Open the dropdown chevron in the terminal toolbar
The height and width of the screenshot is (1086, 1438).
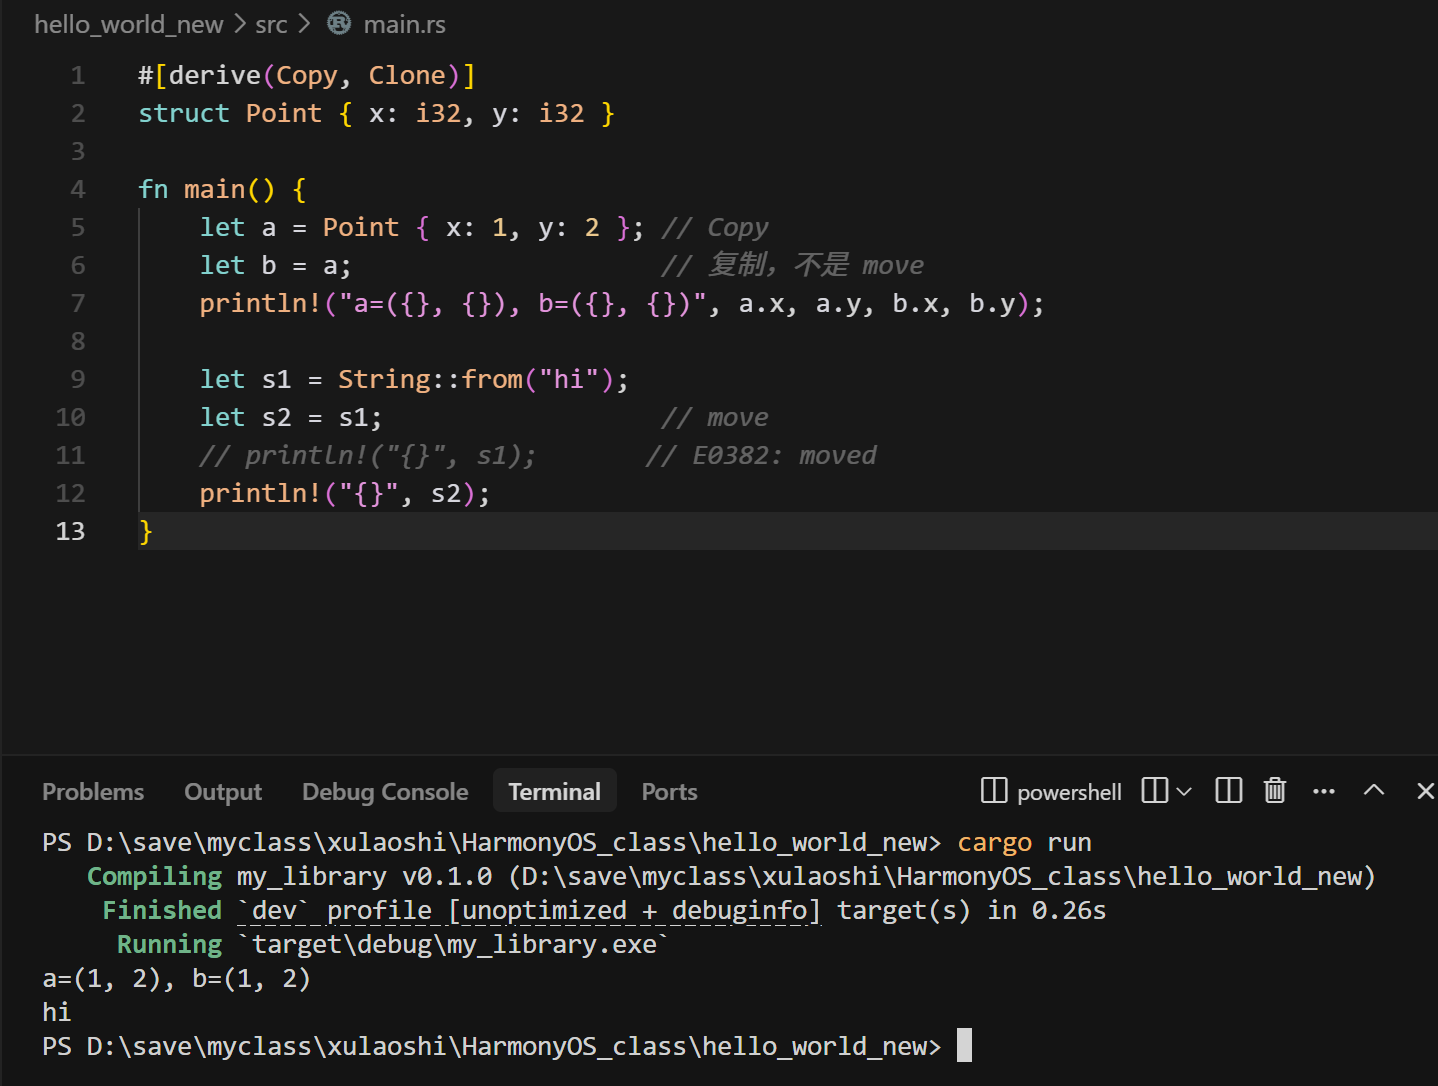(1184, 792)
